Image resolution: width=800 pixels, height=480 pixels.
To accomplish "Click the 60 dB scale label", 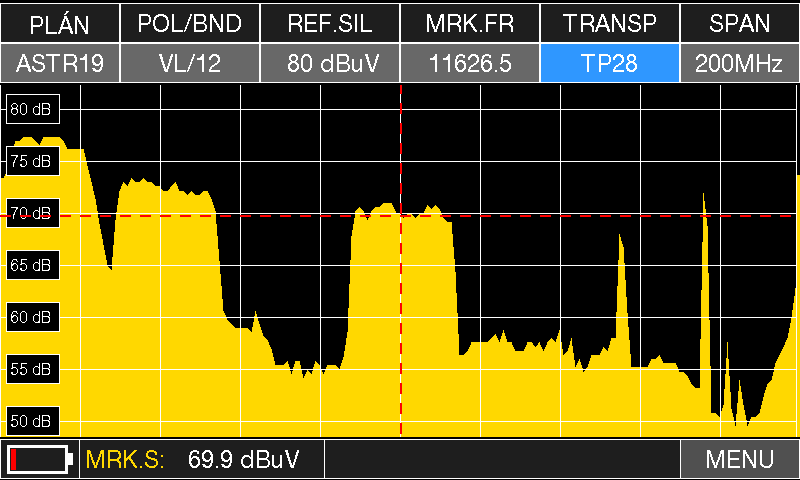I will (x=33, y=317).
